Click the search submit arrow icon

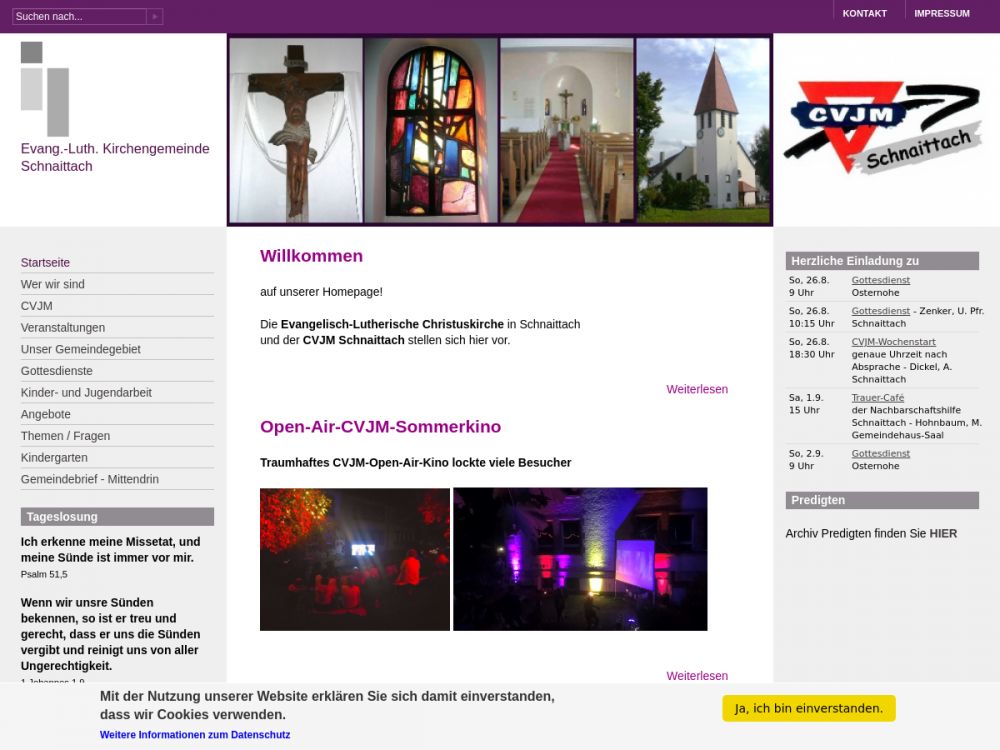pyautogui.click(x=154, y=16)
